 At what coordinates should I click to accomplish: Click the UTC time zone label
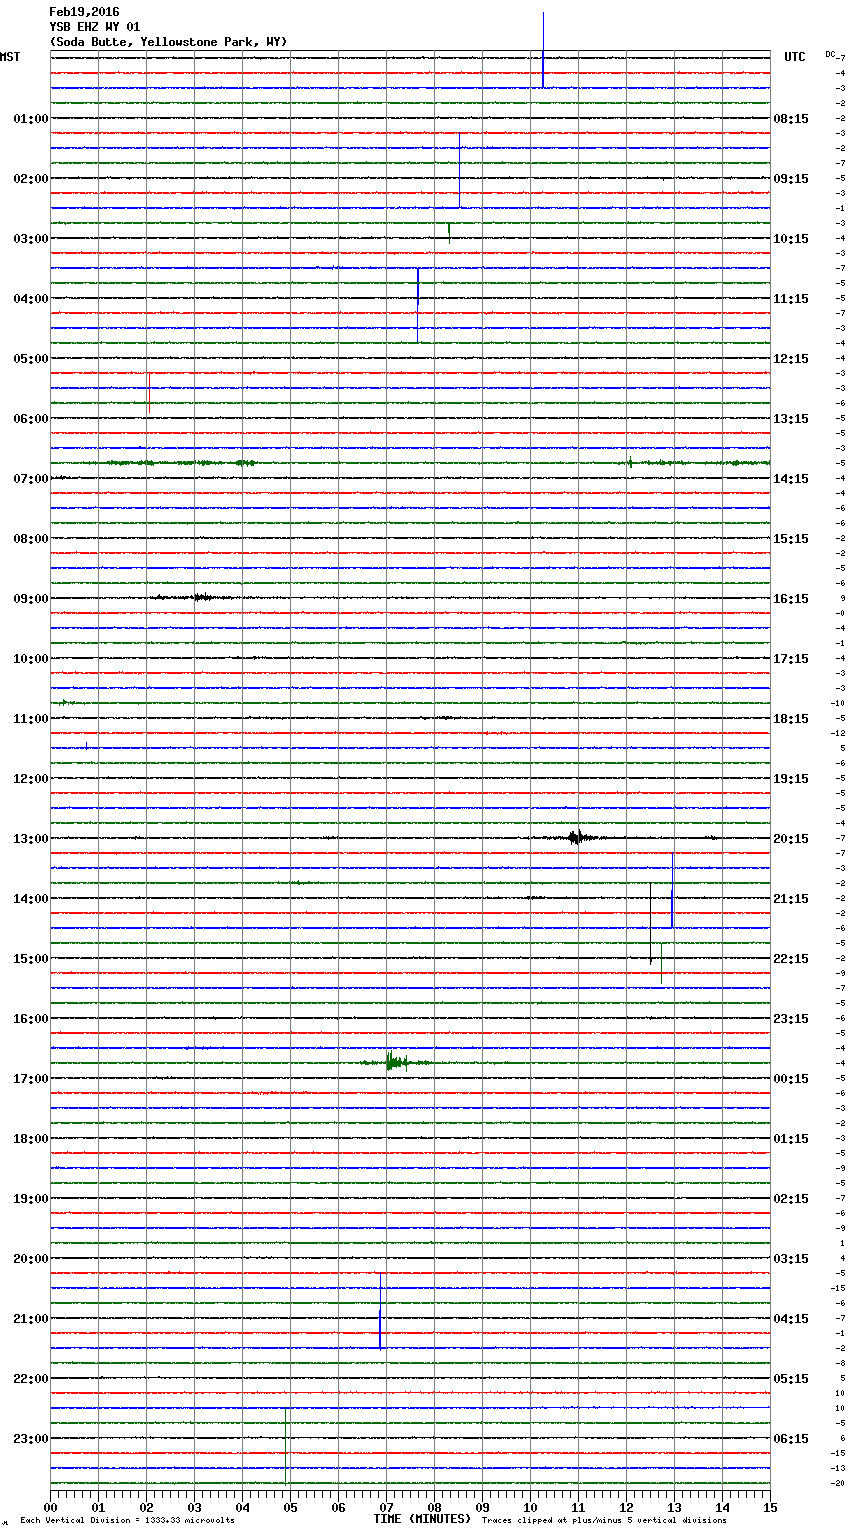pyautogui.click(x=794, y=57)
